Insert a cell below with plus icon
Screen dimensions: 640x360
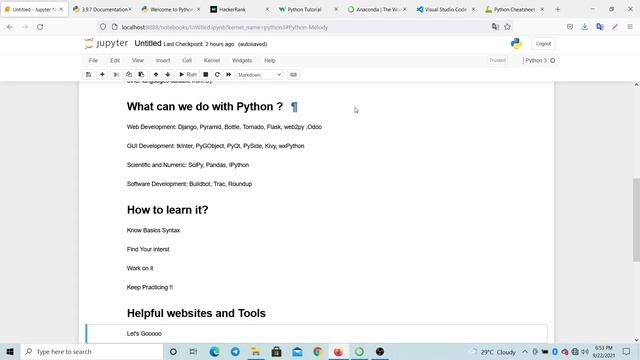[102, 75]
